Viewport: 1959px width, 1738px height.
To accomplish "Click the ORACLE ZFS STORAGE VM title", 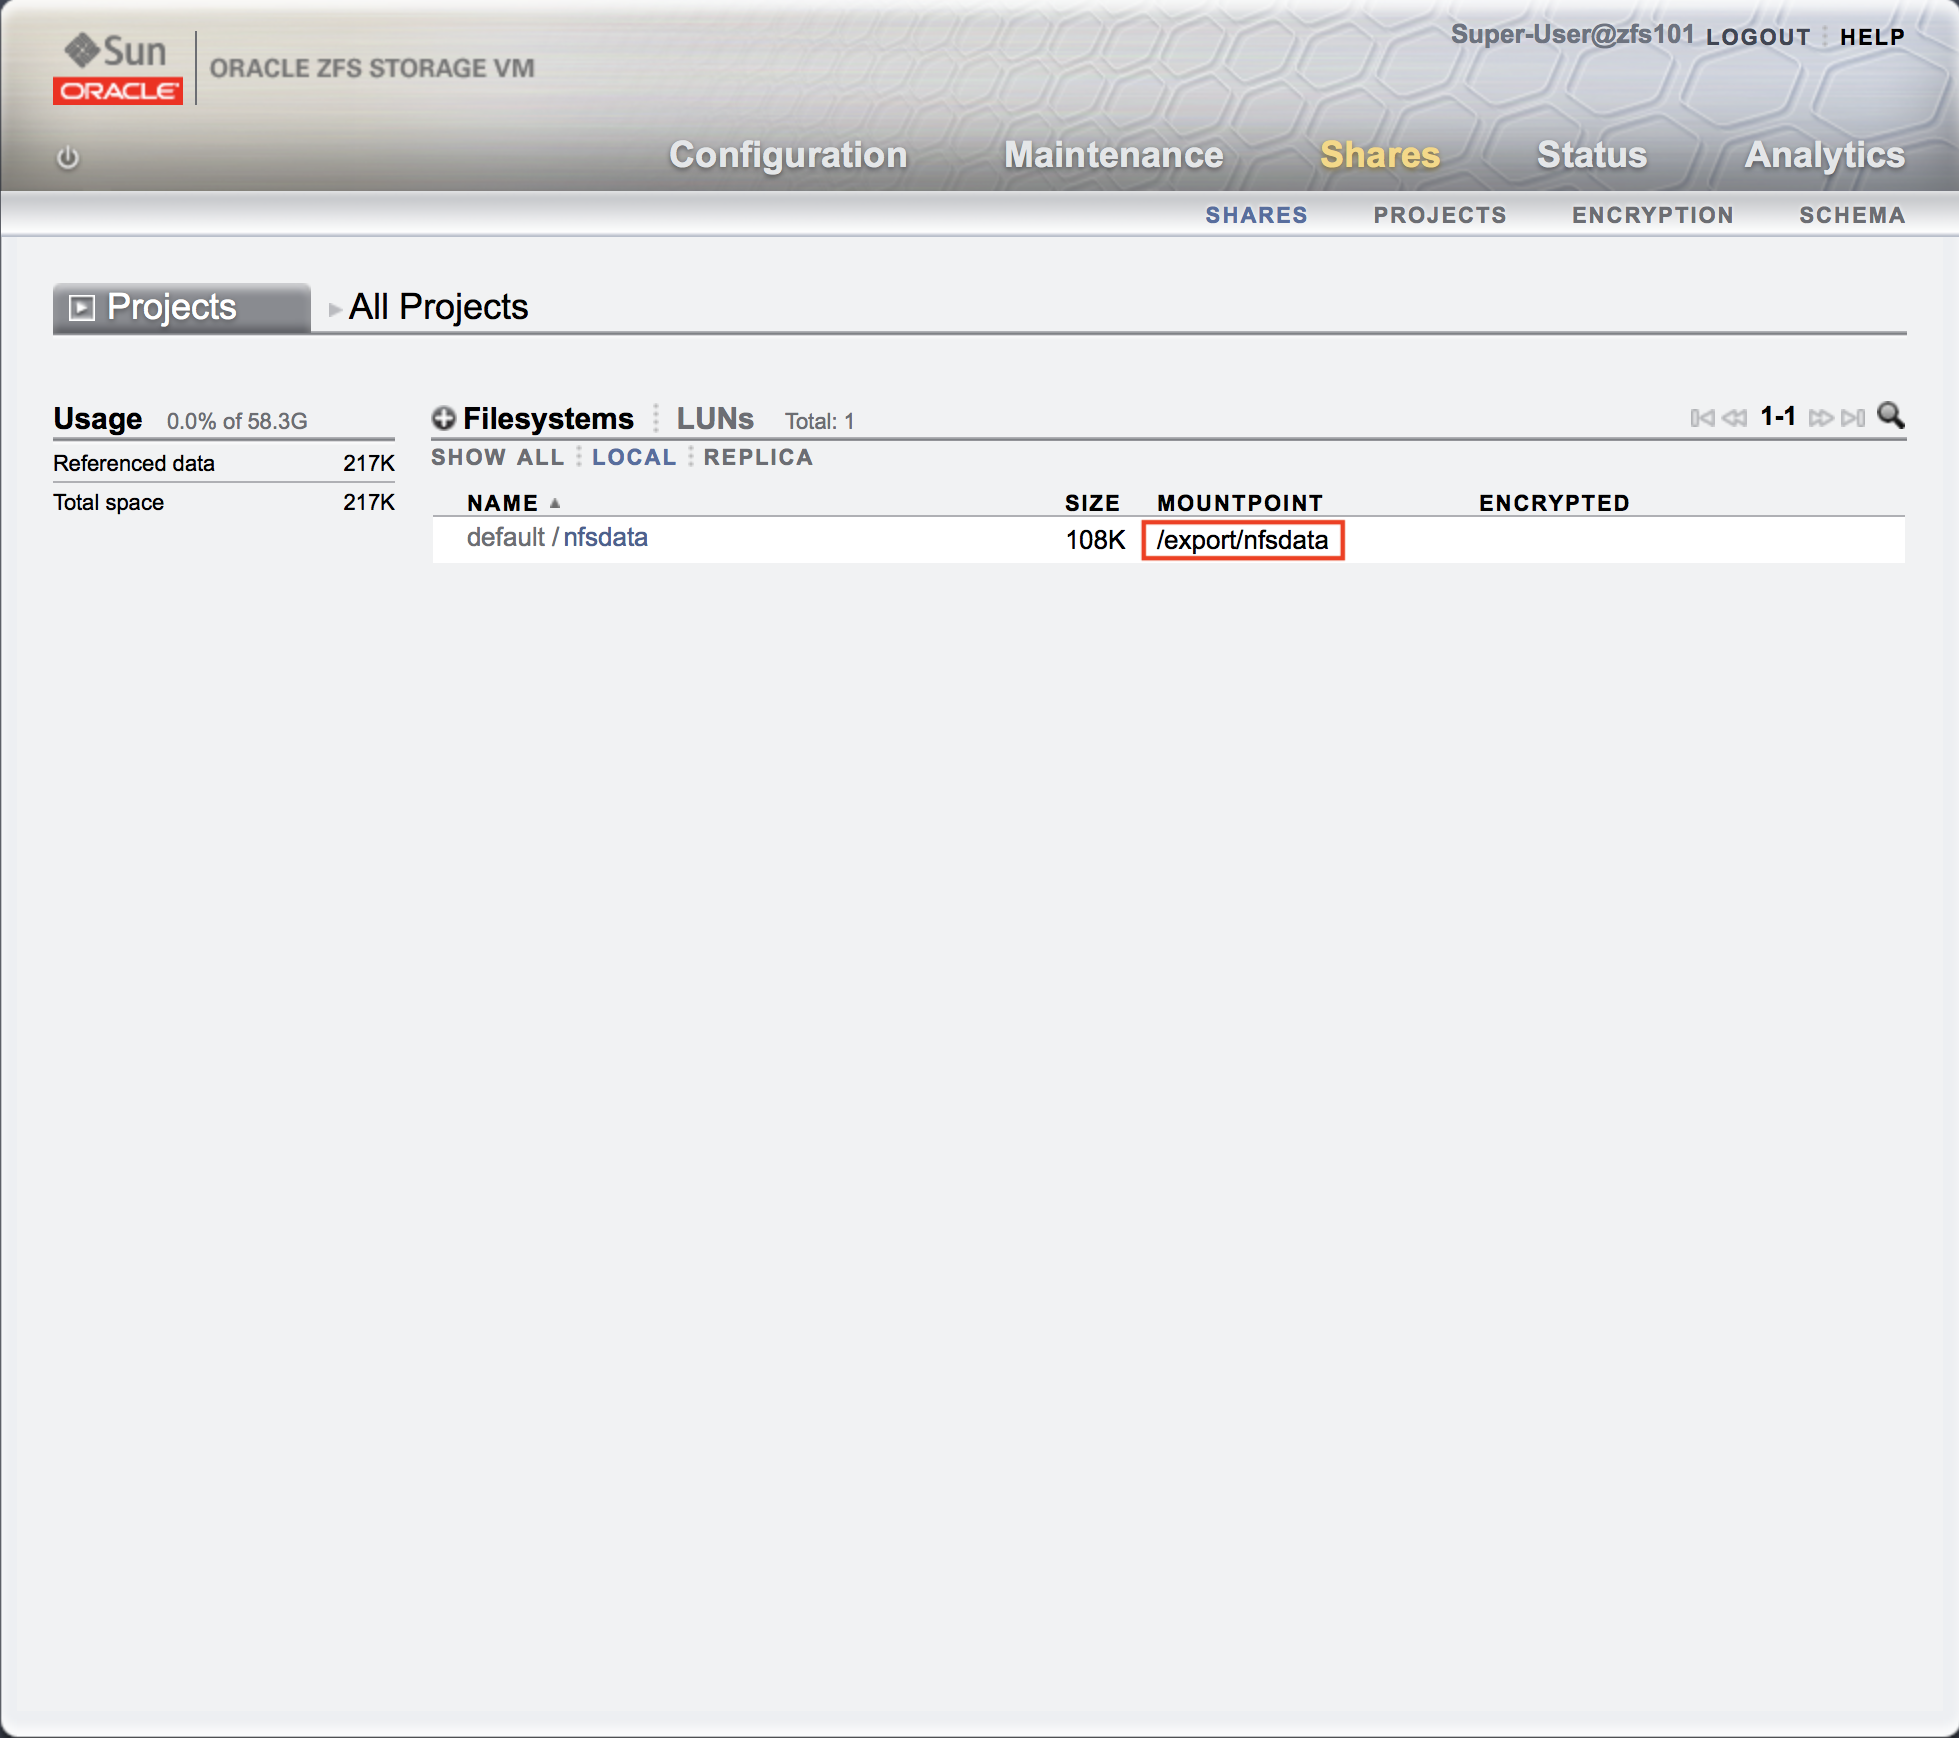I will (372, 68).
